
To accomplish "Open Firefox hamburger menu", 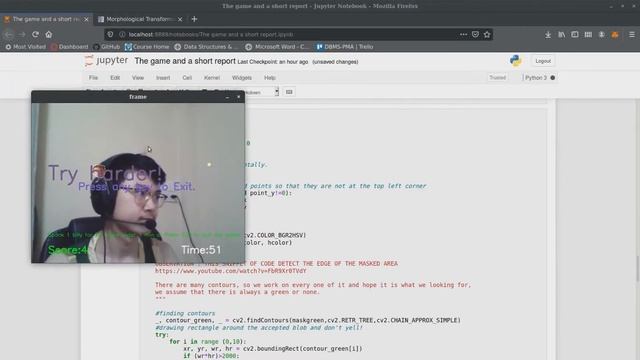I will point(632,35).
